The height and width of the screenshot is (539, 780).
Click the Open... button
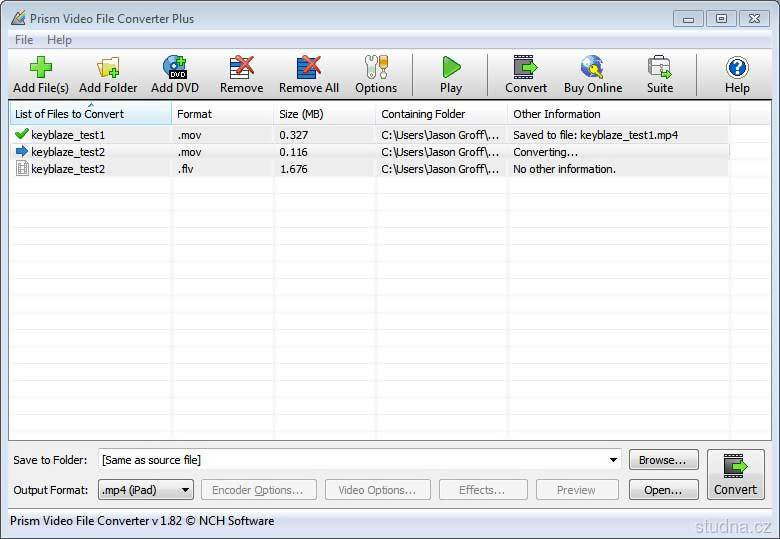coord(663,490)
